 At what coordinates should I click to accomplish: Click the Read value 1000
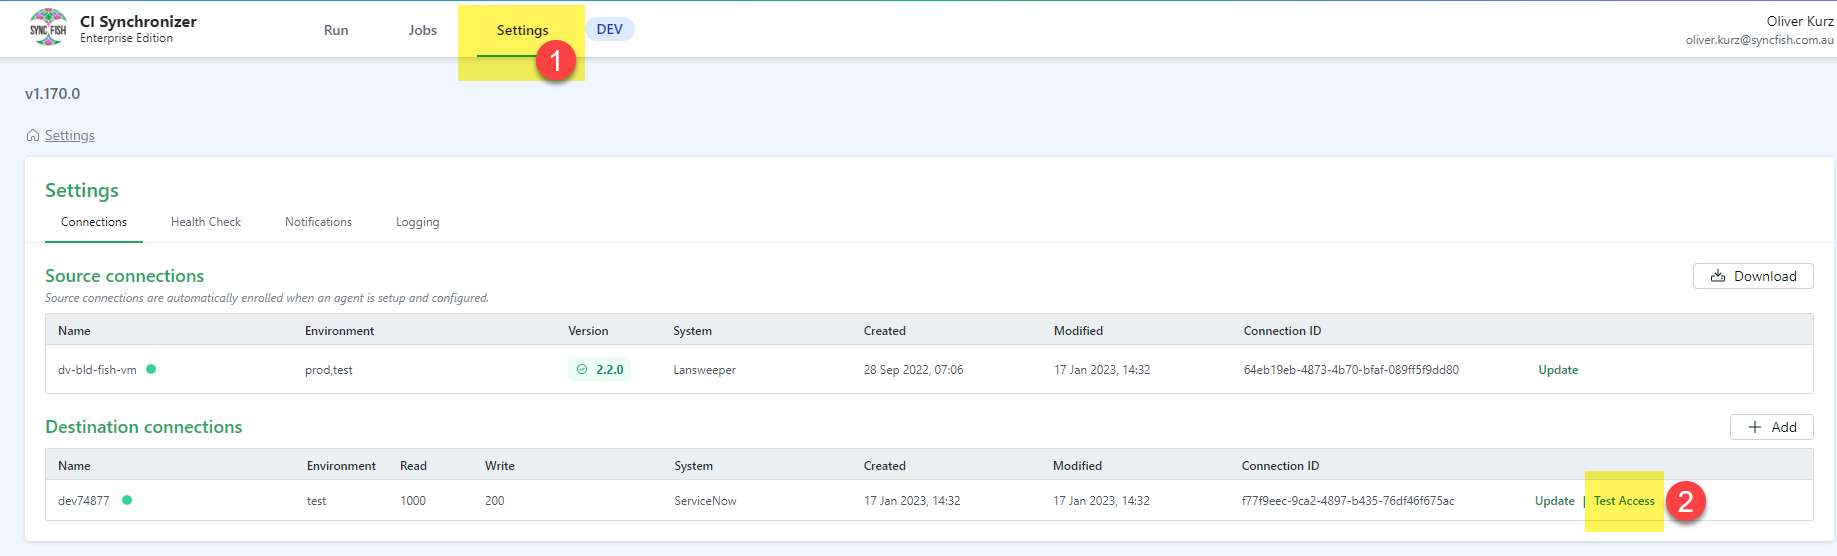point(413,500)
